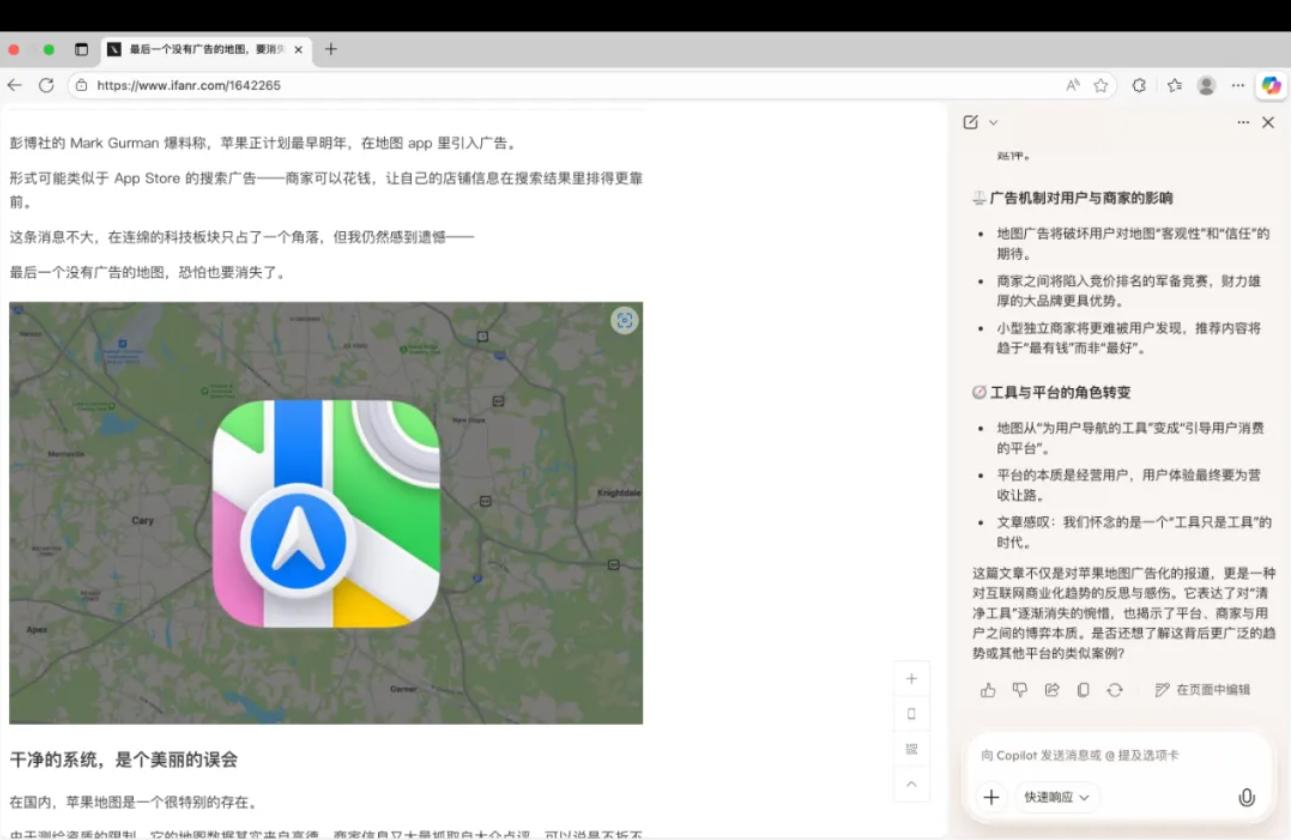Viewport: 1292px width, 840px height.
Task: Select the microphone icon to speak to Copilot
Action: point(1246,797)
